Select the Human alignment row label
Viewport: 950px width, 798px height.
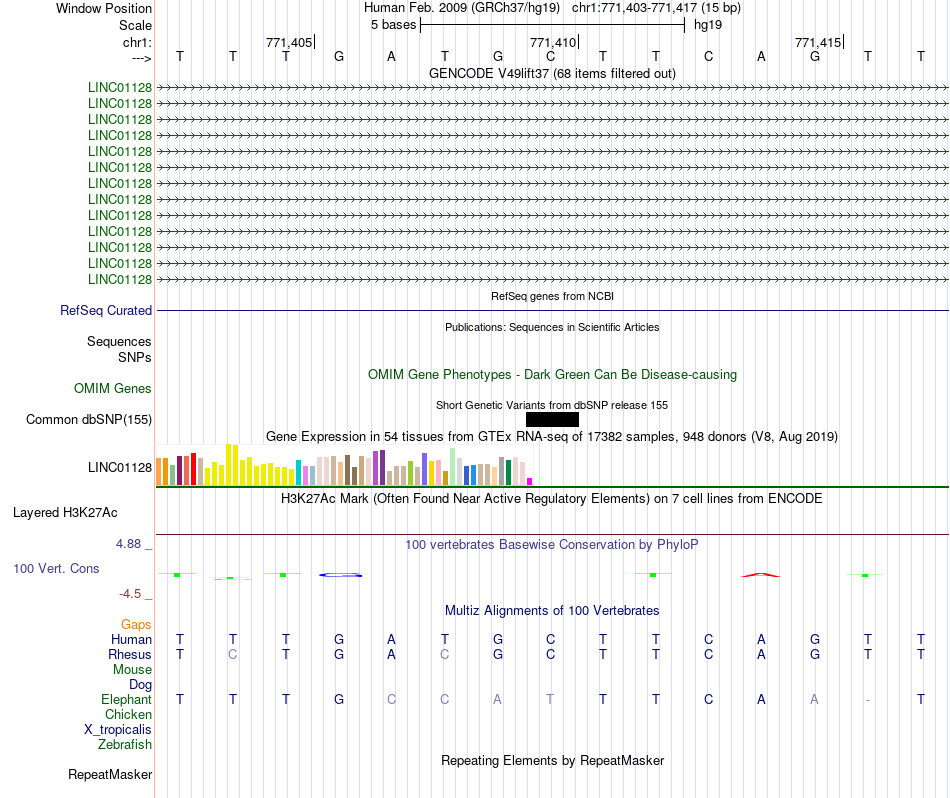[131, 640]
